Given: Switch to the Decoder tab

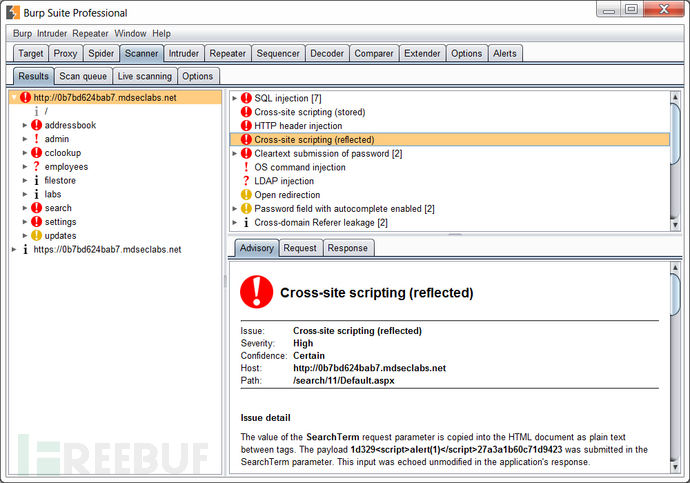Looking at the screenshot, I should (327, 53).
